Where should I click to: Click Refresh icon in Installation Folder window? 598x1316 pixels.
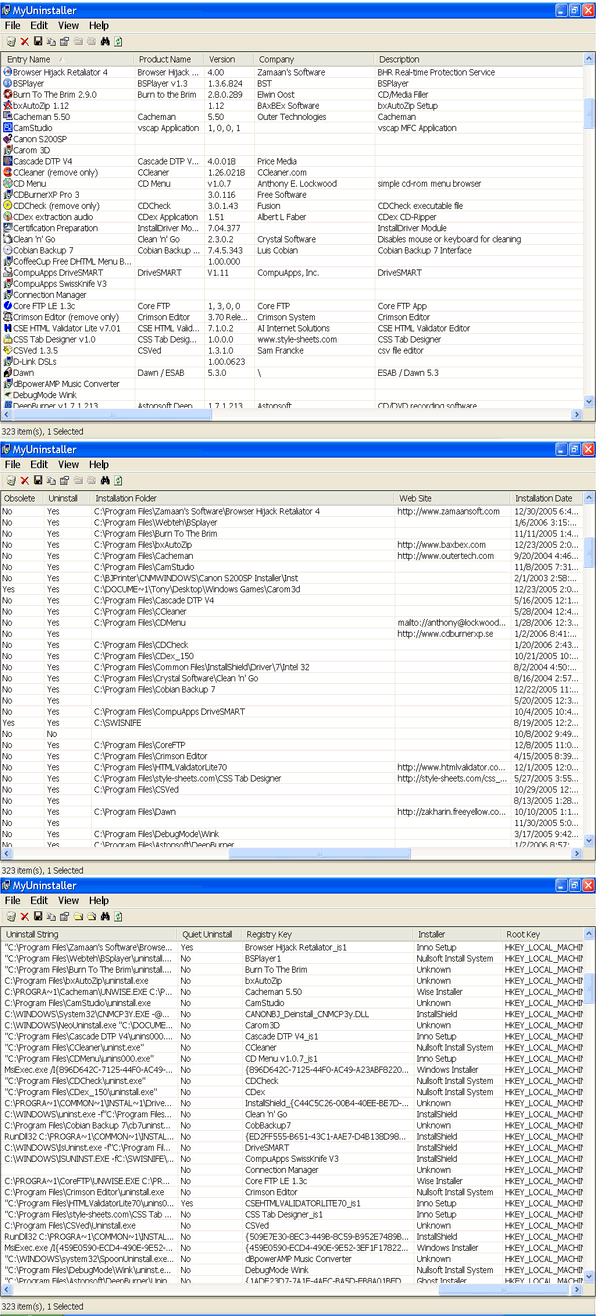[118, 480]
